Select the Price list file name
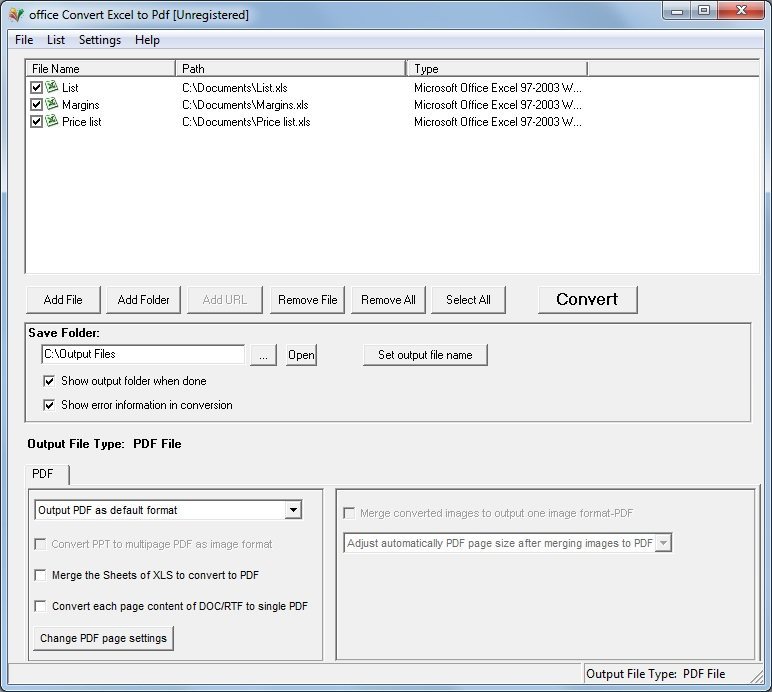The image size is (772, 692). pyautogui.click(x=81, y=122)
